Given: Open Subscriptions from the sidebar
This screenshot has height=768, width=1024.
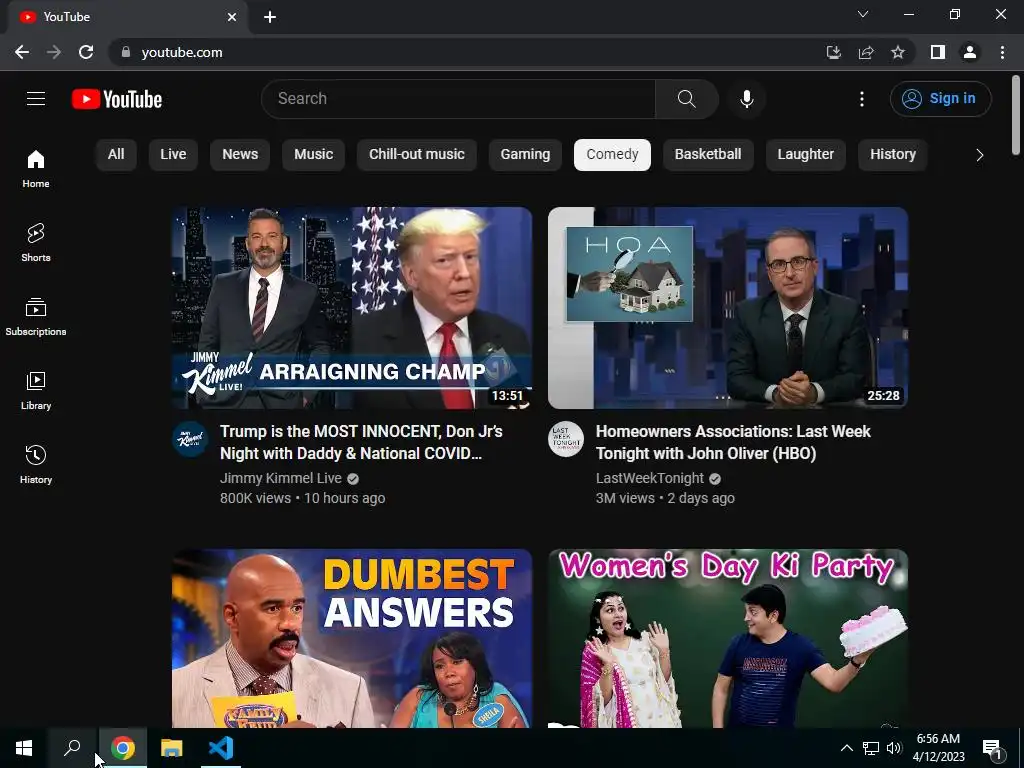Looking at the screenshot, I should point(36,317).
